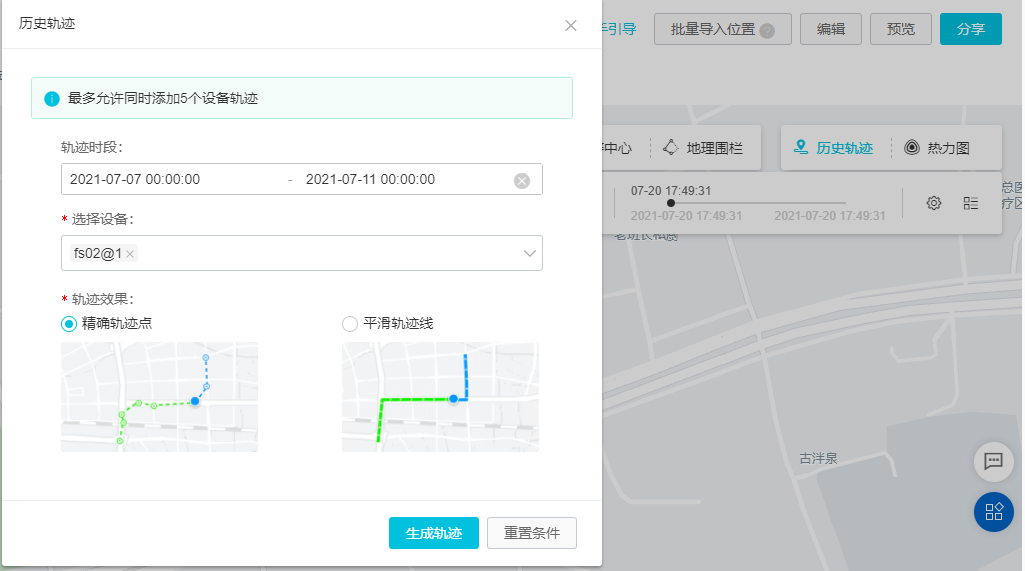1025x571 pixels.
Task: Click the start date 2021-07-07 field
Action: [x=136, y=180]
